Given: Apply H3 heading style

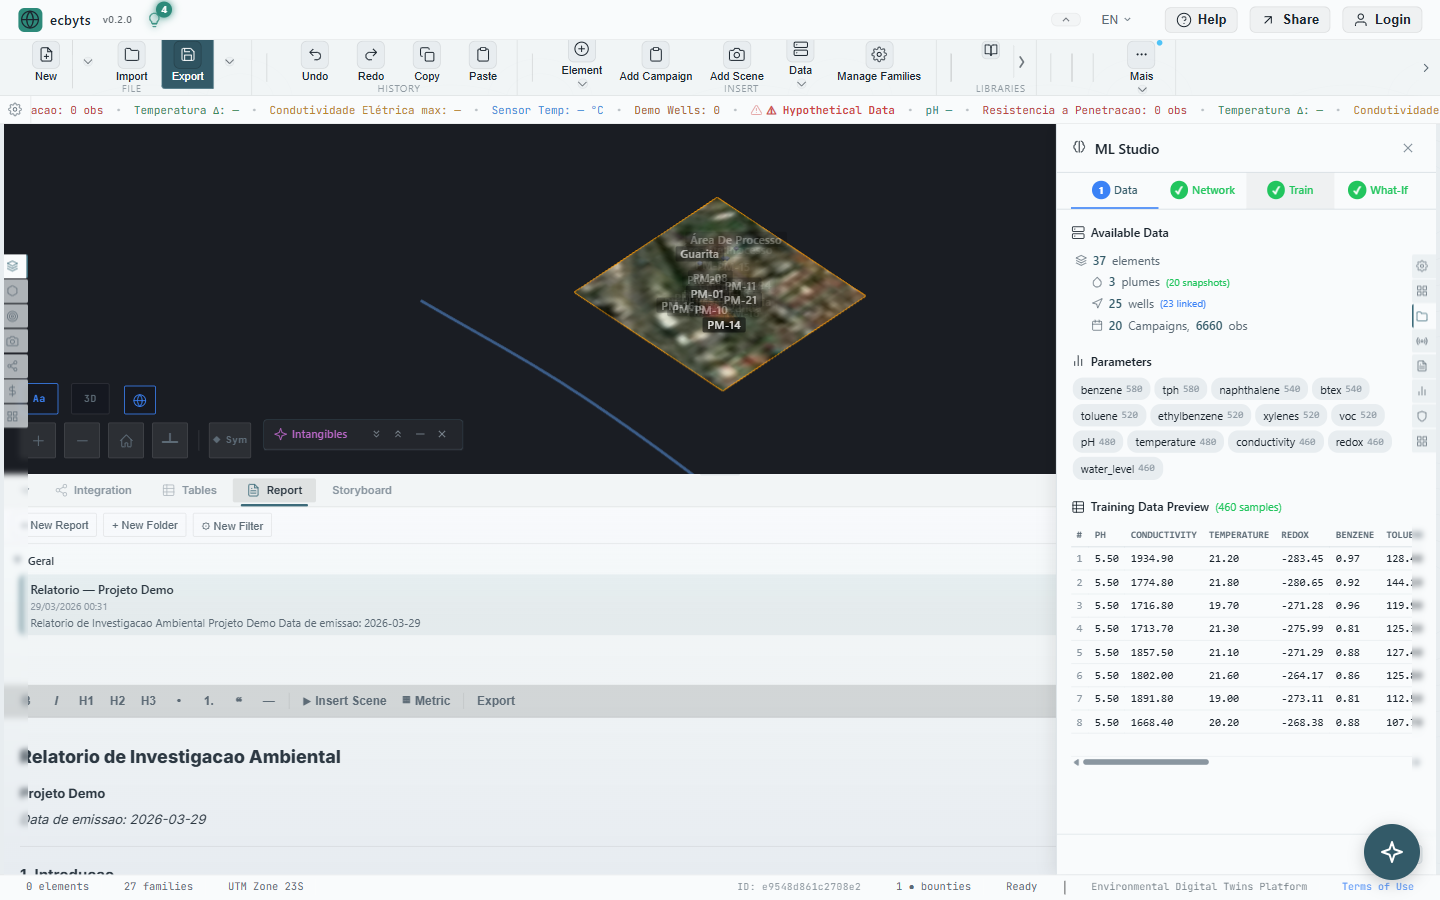Looking at the screenshot, I should [148, 701].
